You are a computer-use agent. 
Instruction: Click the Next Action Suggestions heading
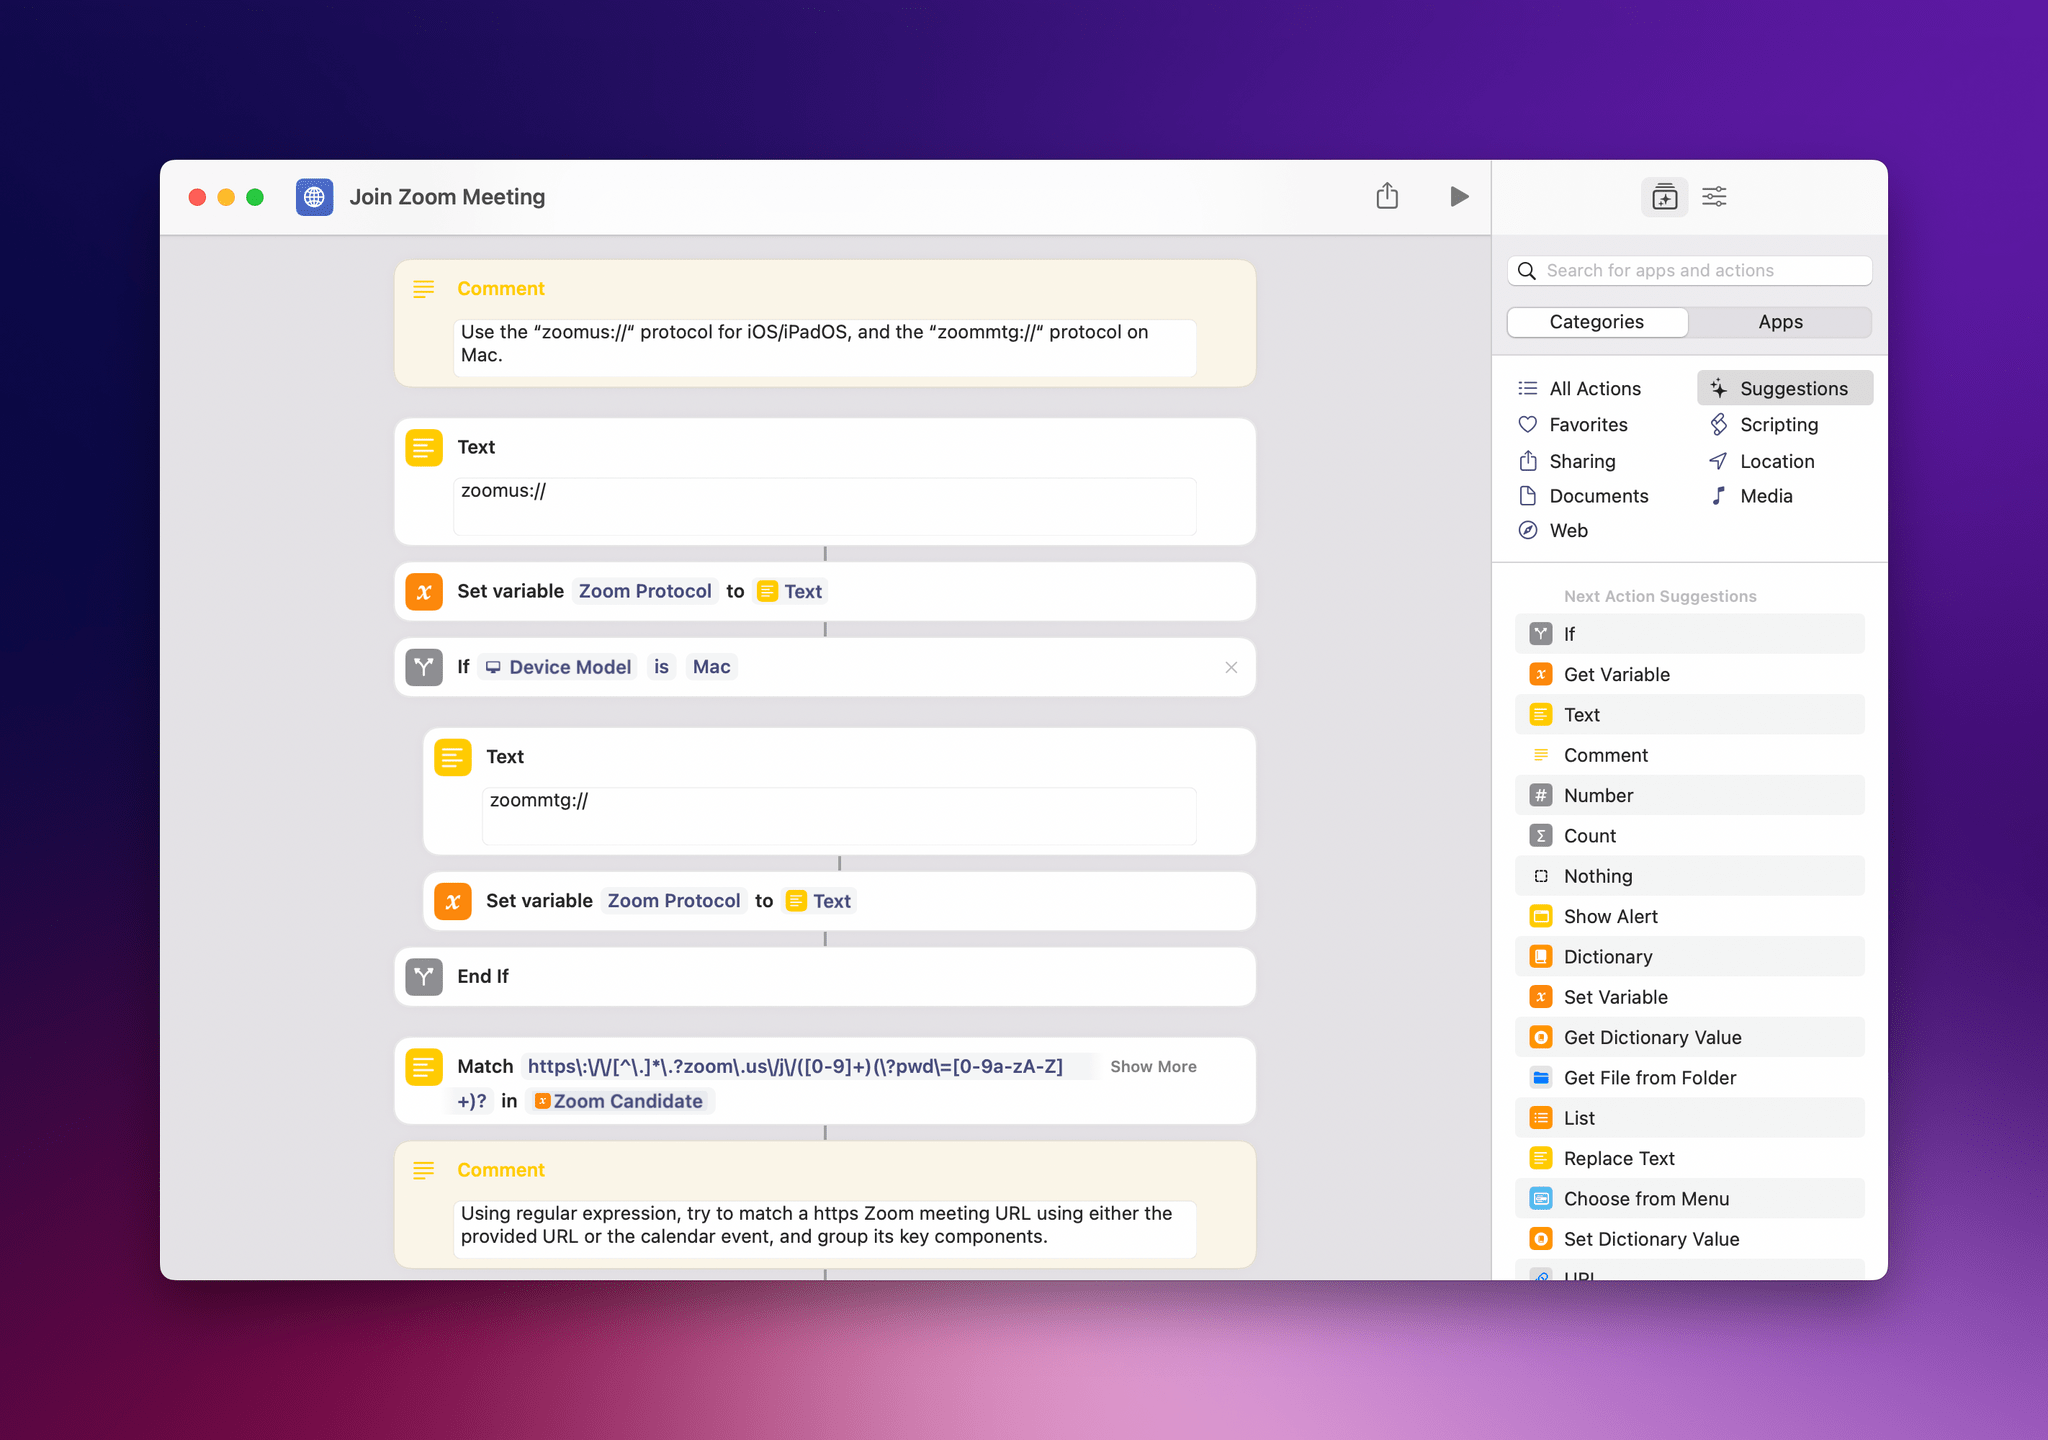pyautogui.click(x=1660, y=596)
